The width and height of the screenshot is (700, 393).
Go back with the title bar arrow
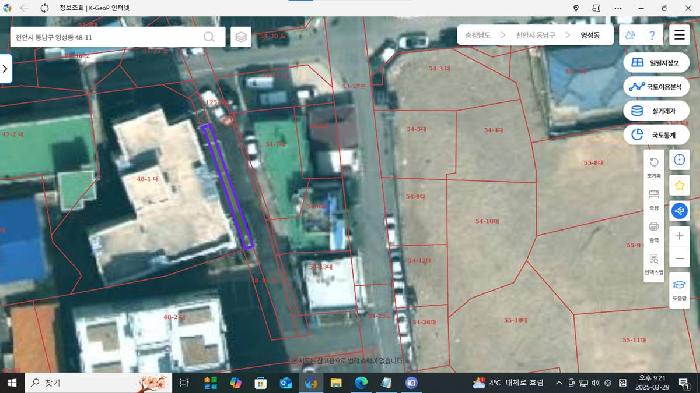24,8
